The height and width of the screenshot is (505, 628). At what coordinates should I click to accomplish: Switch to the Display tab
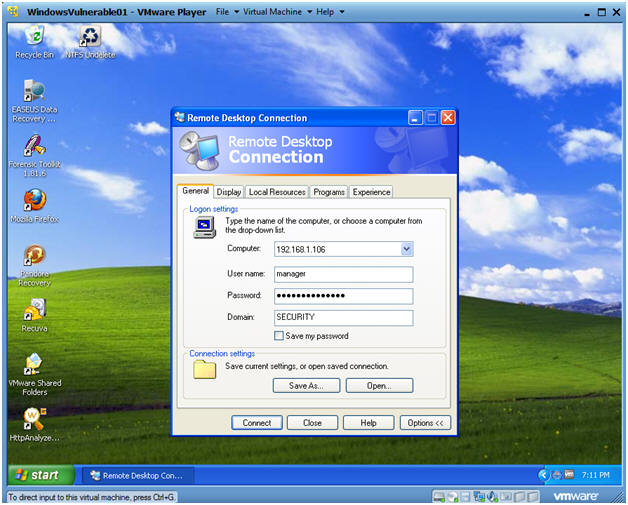coord(229,192)
